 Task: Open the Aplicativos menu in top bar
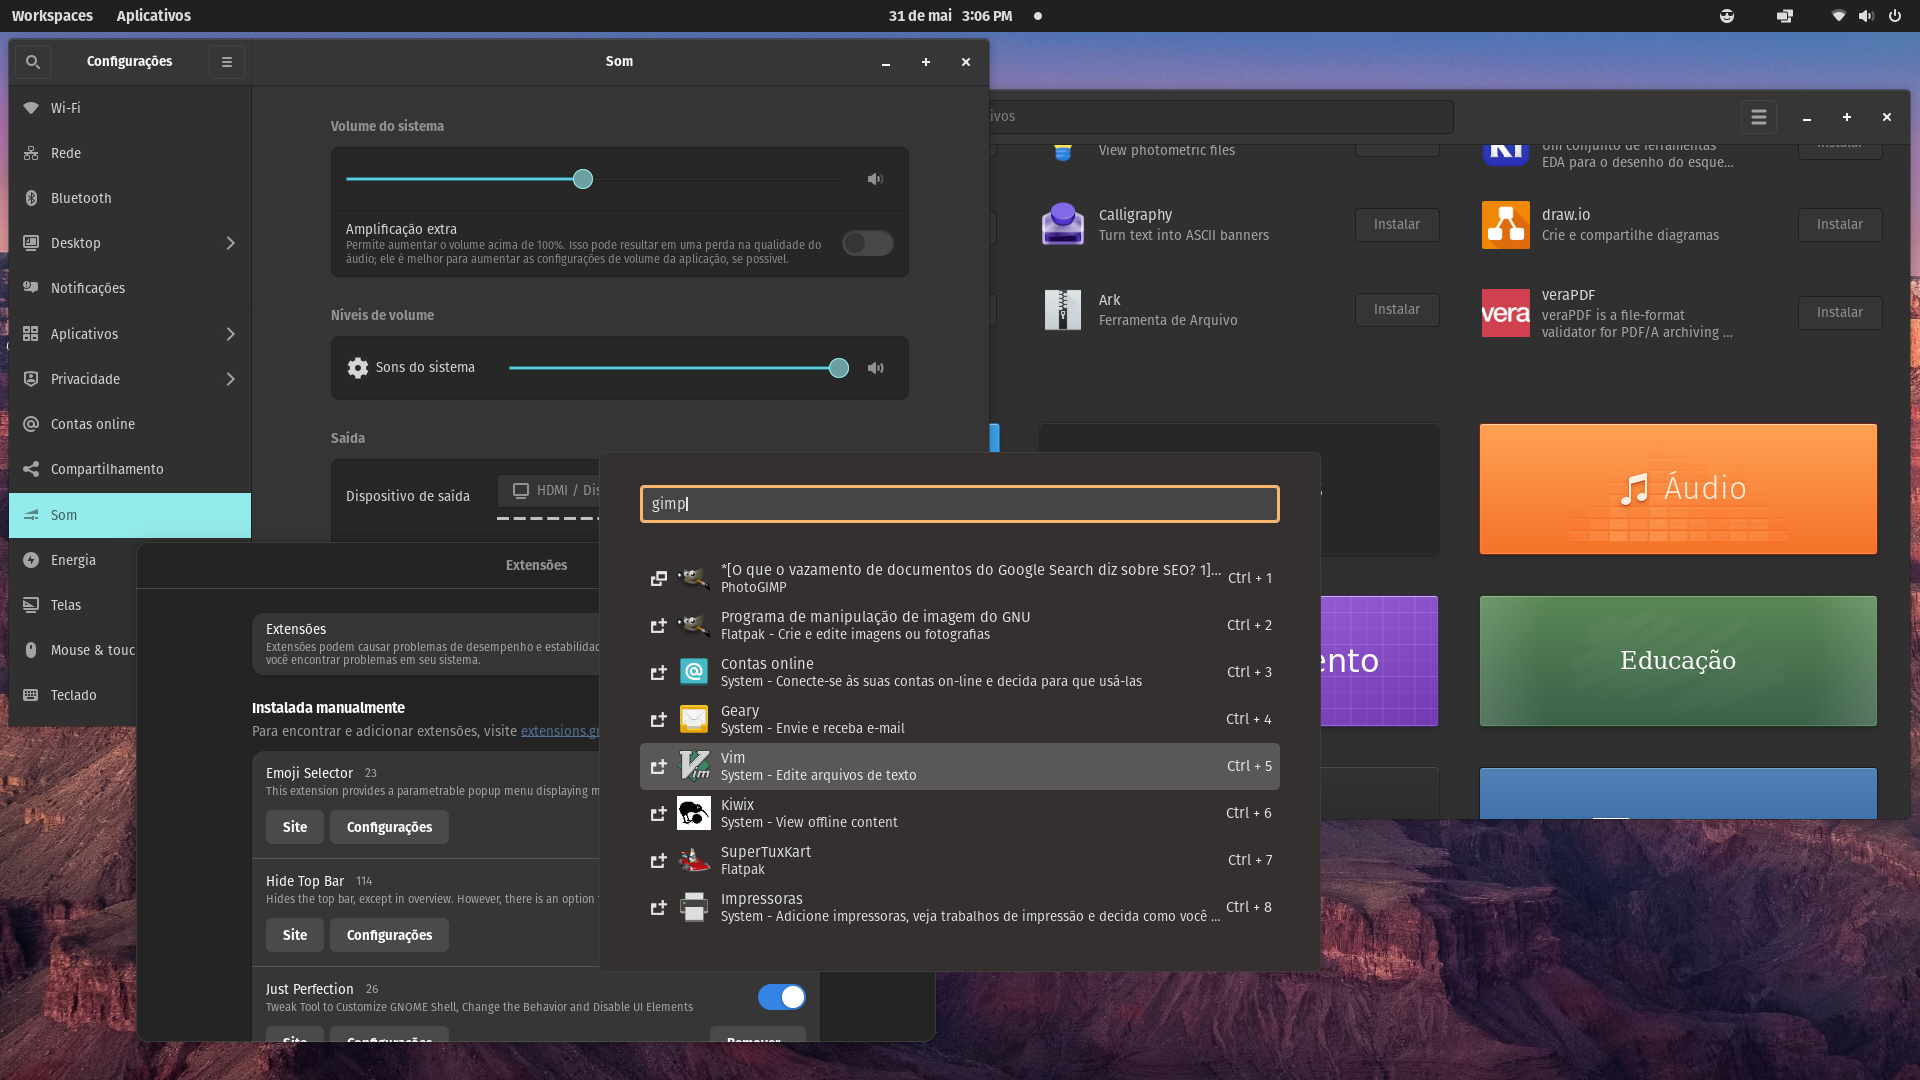(153, 15)
